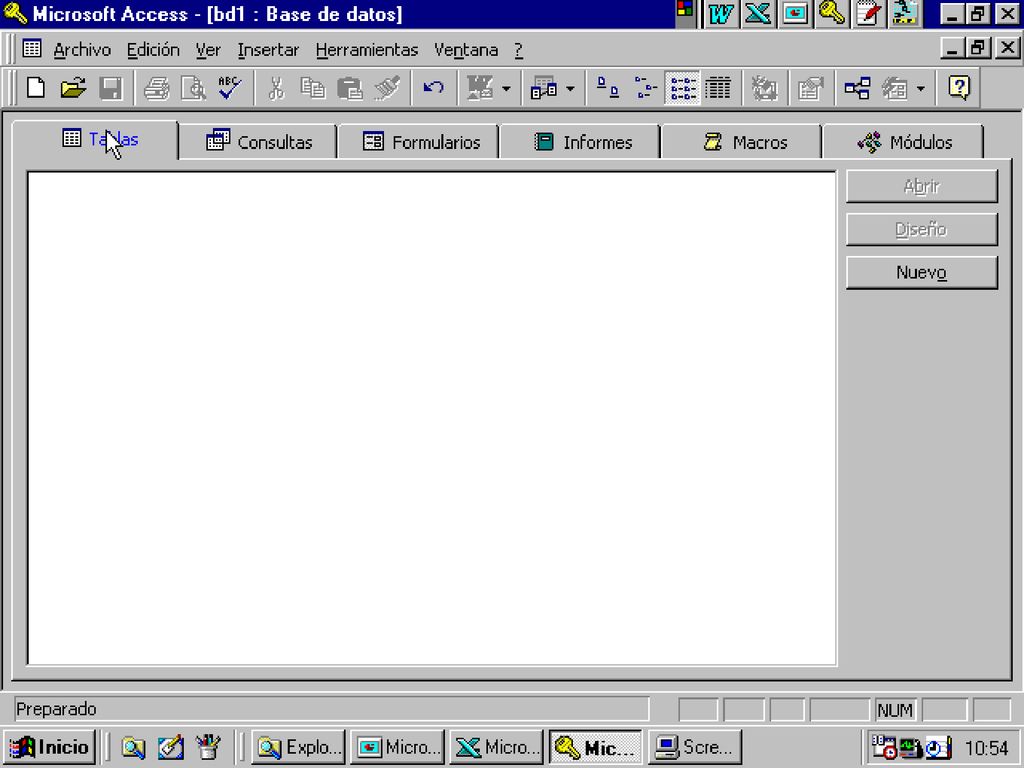Click the notepad and pen icon in the shortcut bar
Image resolution: width=1024 pixels, height=768 pixels.
pos(869,14)
